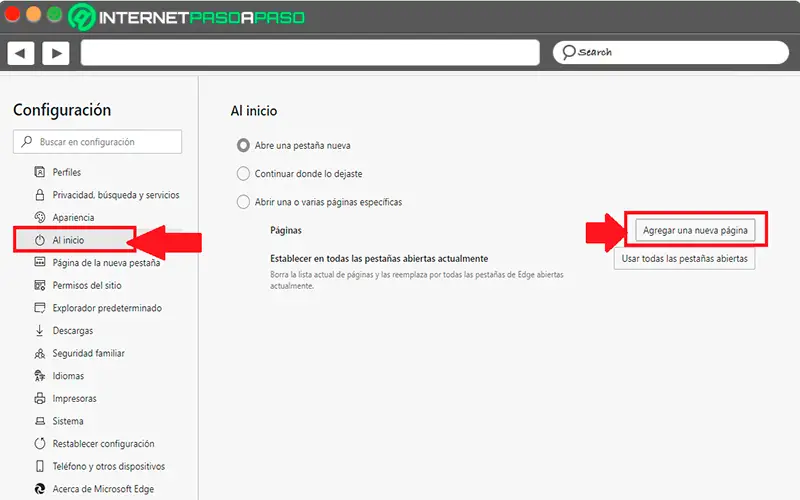Click the browser address bar field
Image resolution: width=800 pixels, height=500 pixels.
[310, 52]
